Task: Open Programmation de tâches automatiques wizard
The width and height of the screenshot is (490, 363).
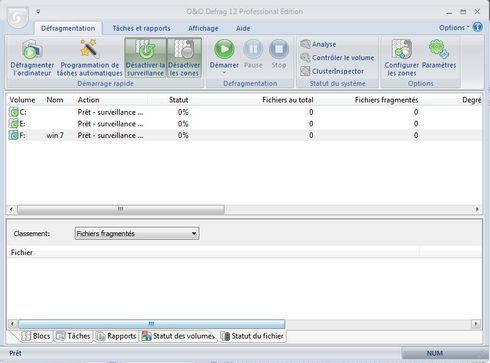Action: (x=90, y=57)
